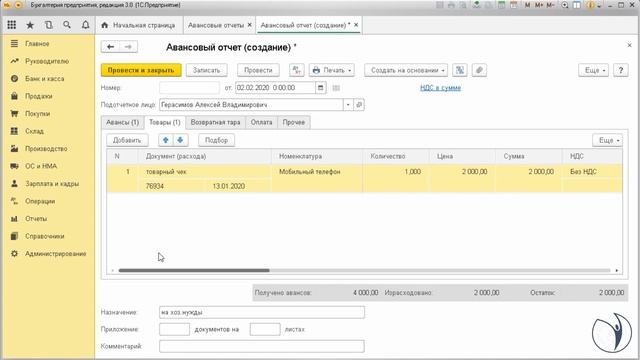
Task: Open Favorites star icon
Action: pos(30,25)
